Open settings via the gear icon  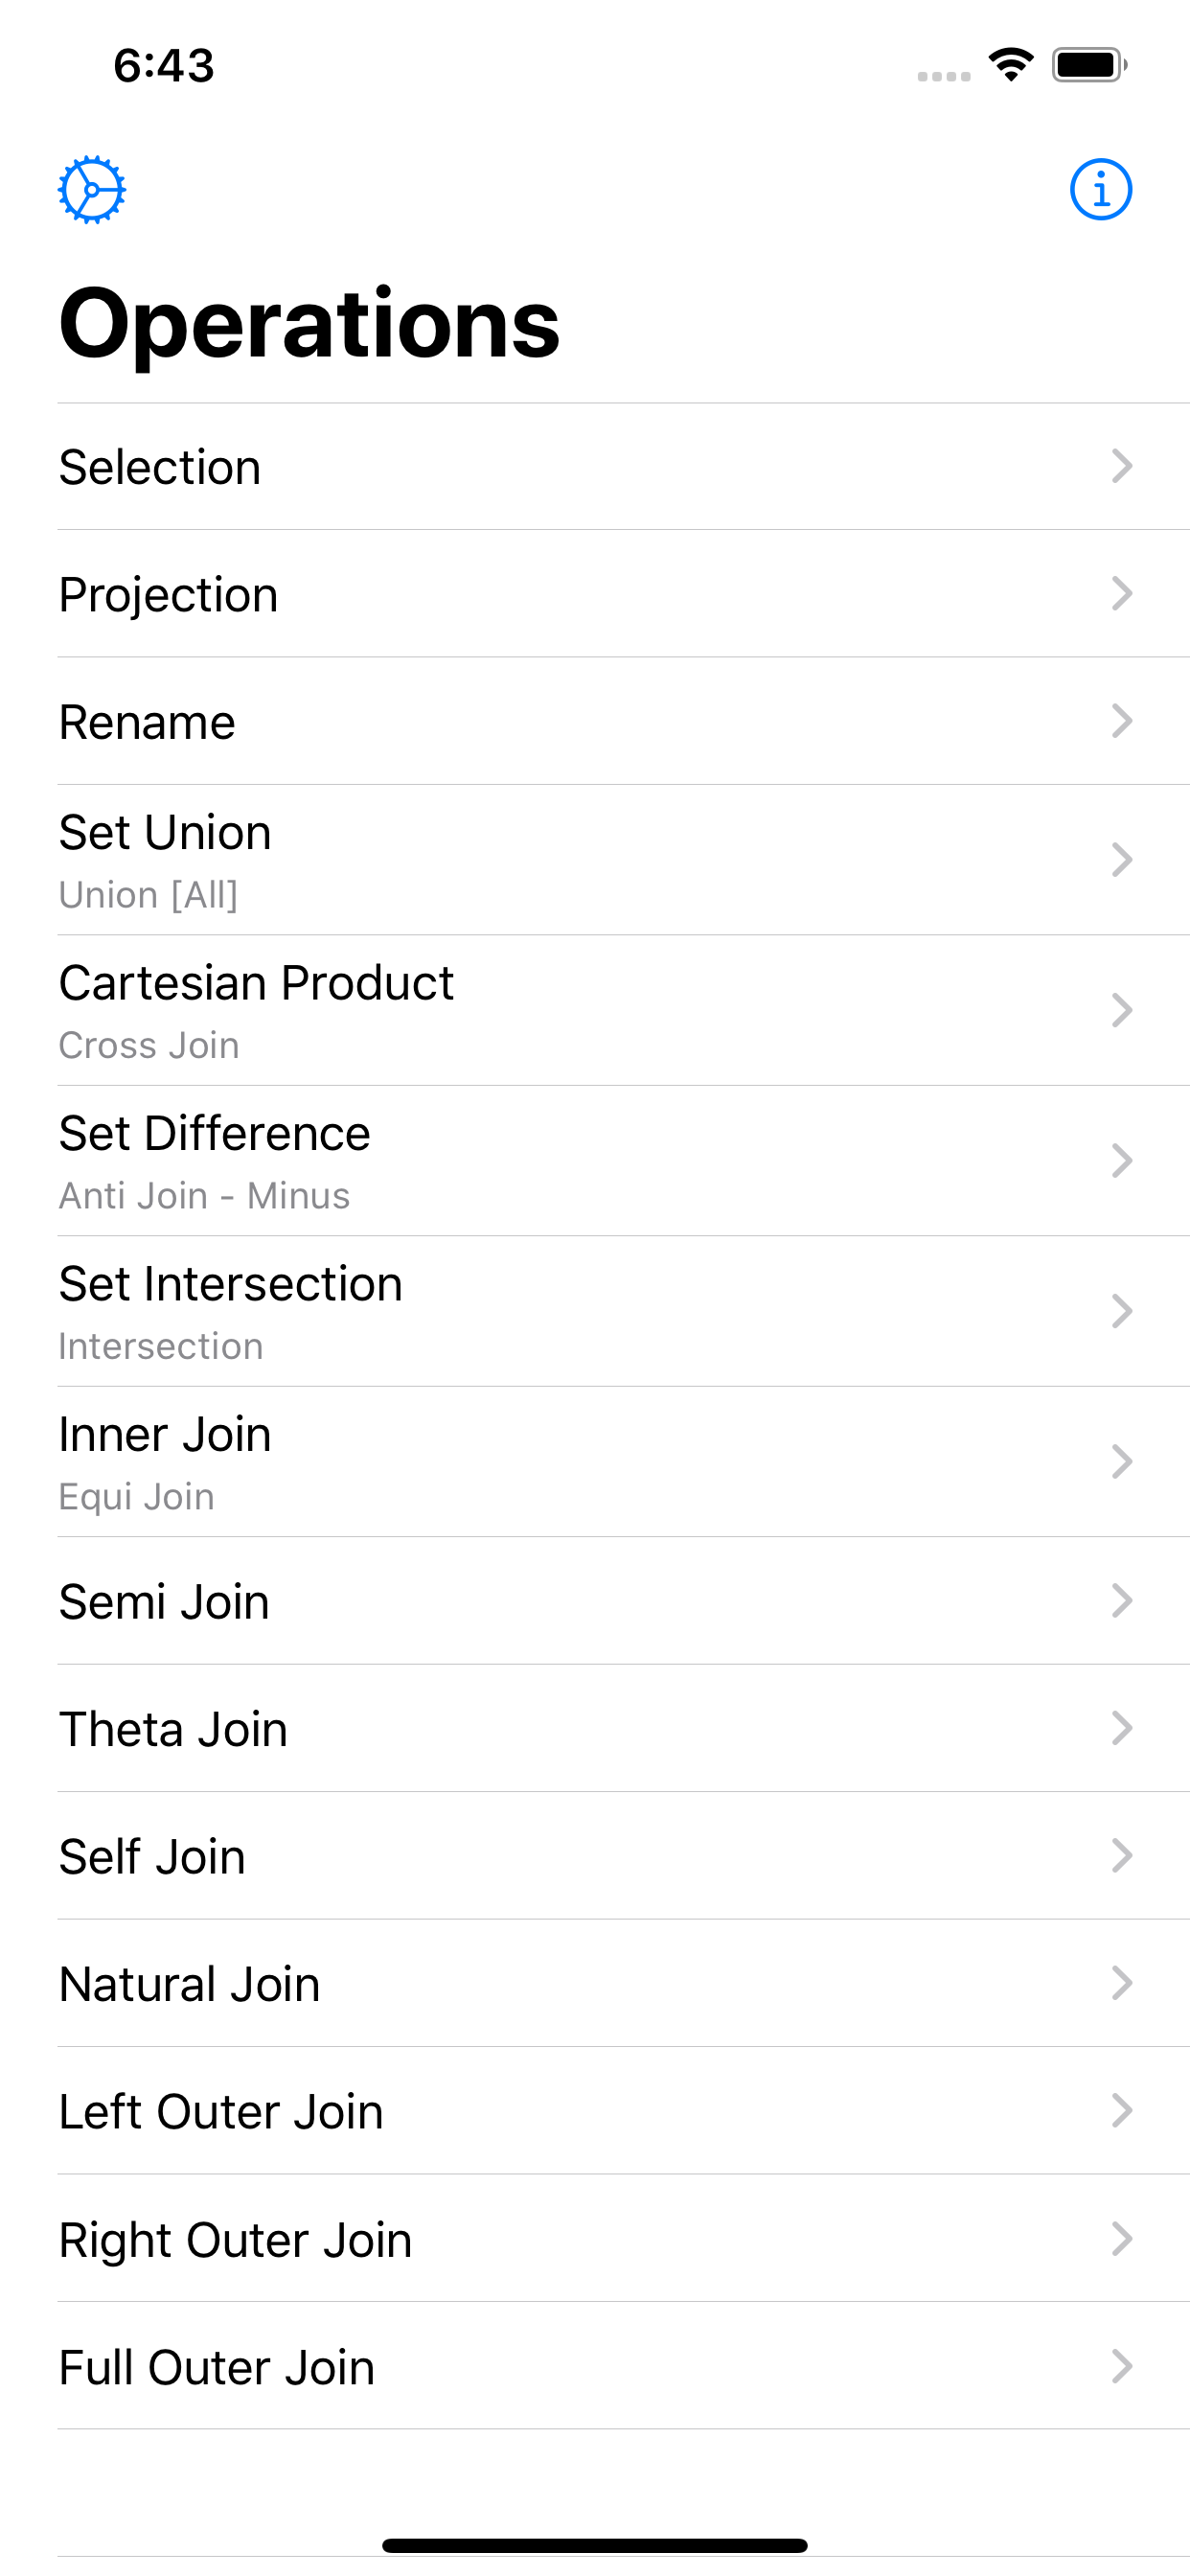(92, 189)
